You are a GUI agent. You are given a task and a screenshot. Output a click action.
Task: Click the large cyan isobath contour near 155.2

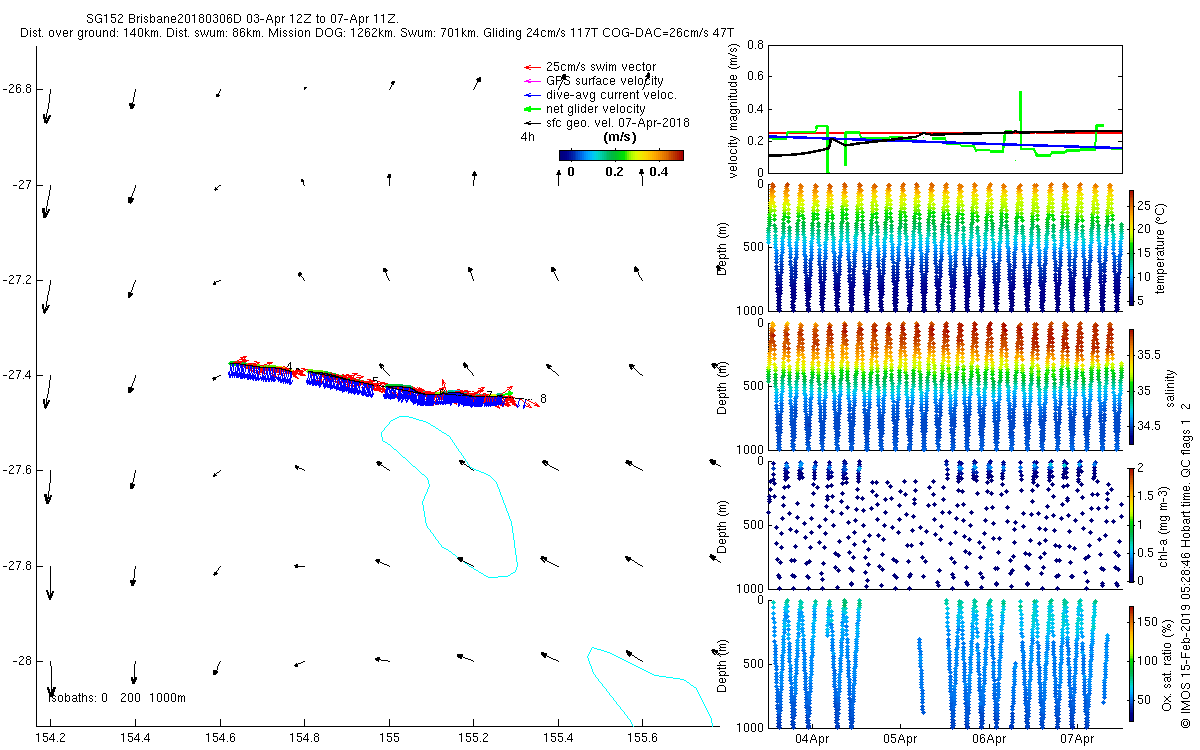click(x=450, y=497)
